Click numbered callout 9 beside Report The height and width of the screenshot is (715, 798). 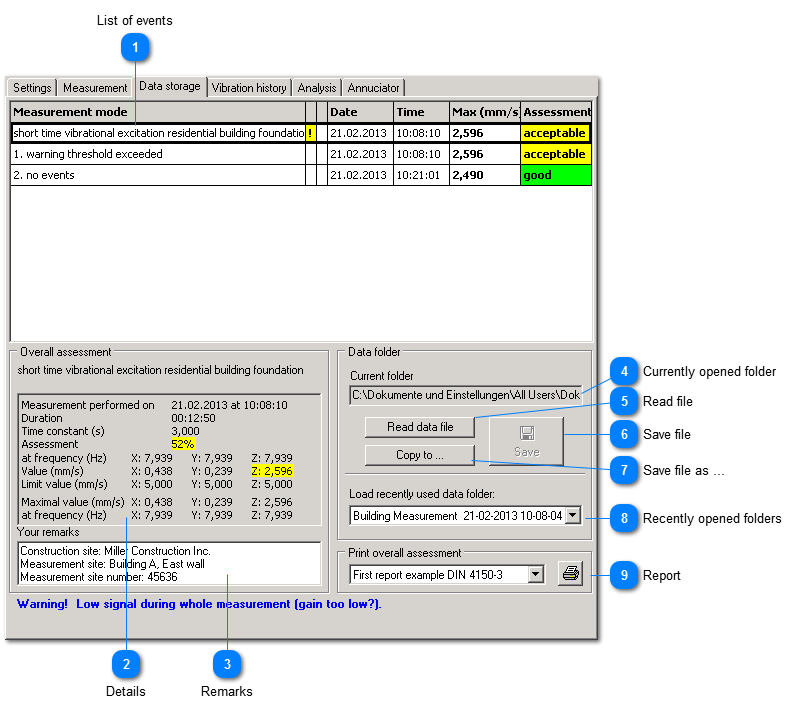[624, 575]
